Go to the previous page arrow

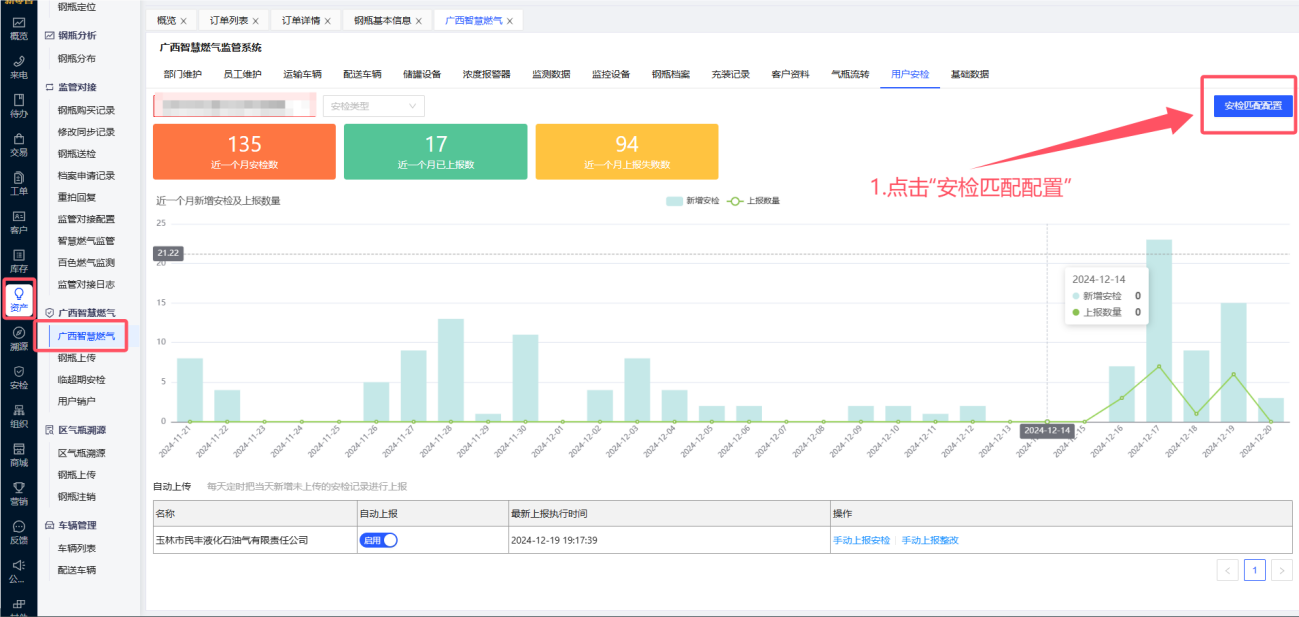1227,570
